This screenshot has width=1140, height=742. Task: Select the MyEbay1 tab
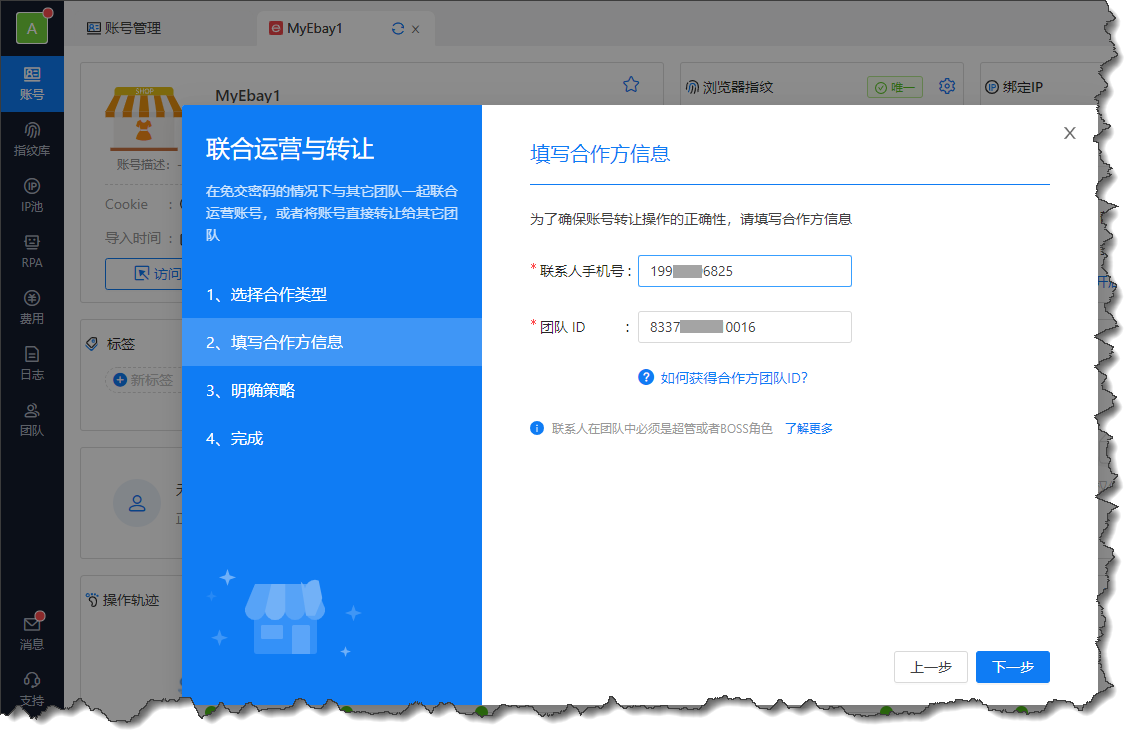coord(314,29)
